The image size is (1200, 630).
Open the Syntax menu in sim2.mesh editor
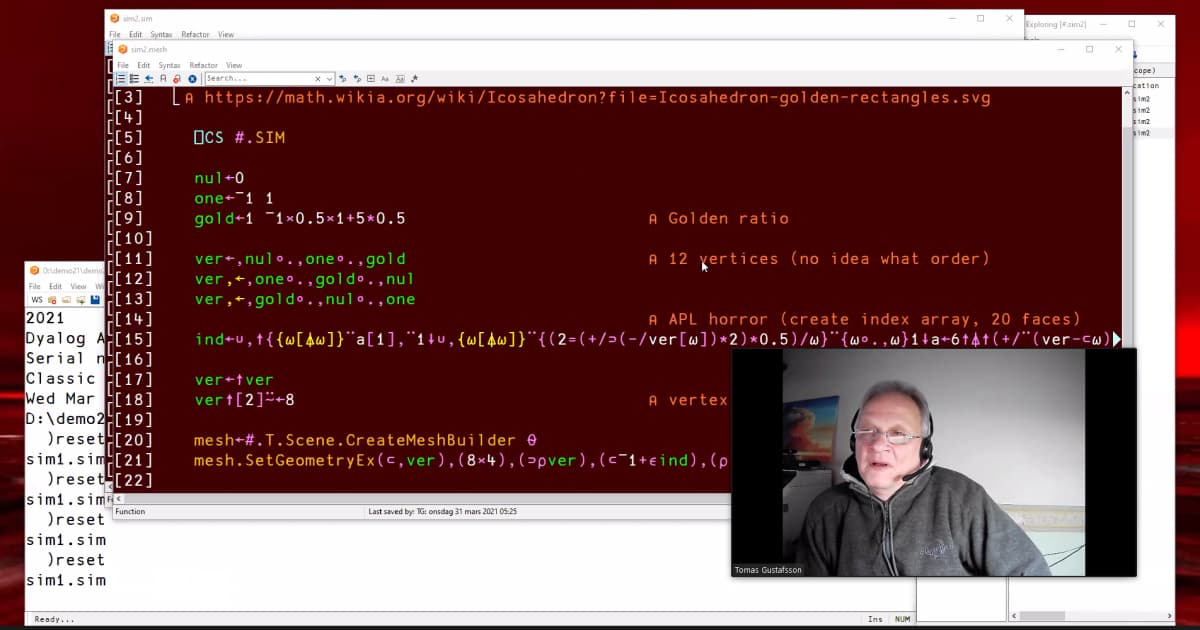[169, 65]
